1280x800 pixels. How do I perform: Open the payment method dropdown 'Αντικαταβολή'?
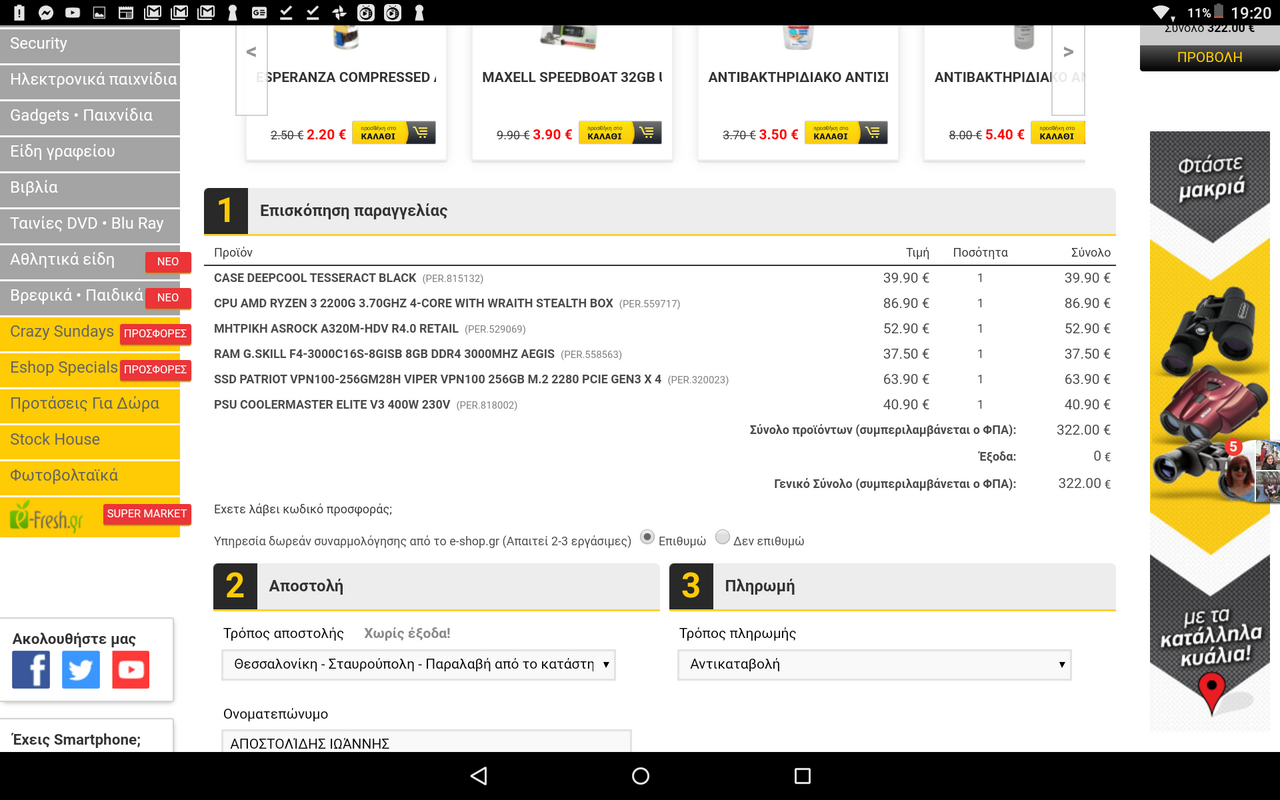point(874,664)
